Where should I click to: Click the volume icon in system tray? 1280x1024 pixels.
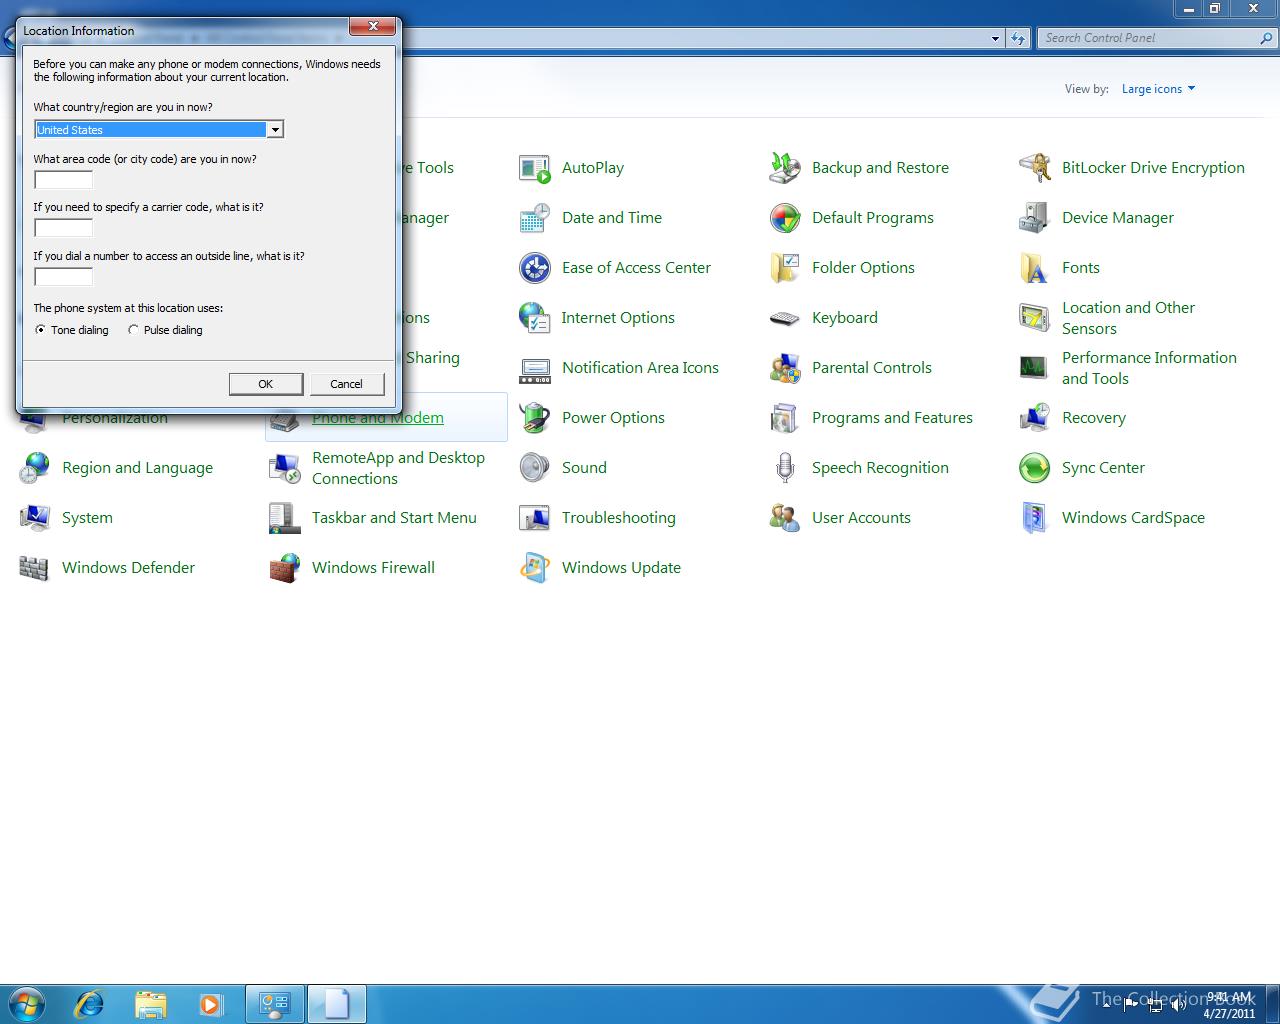click(x=1180, y=1004)
